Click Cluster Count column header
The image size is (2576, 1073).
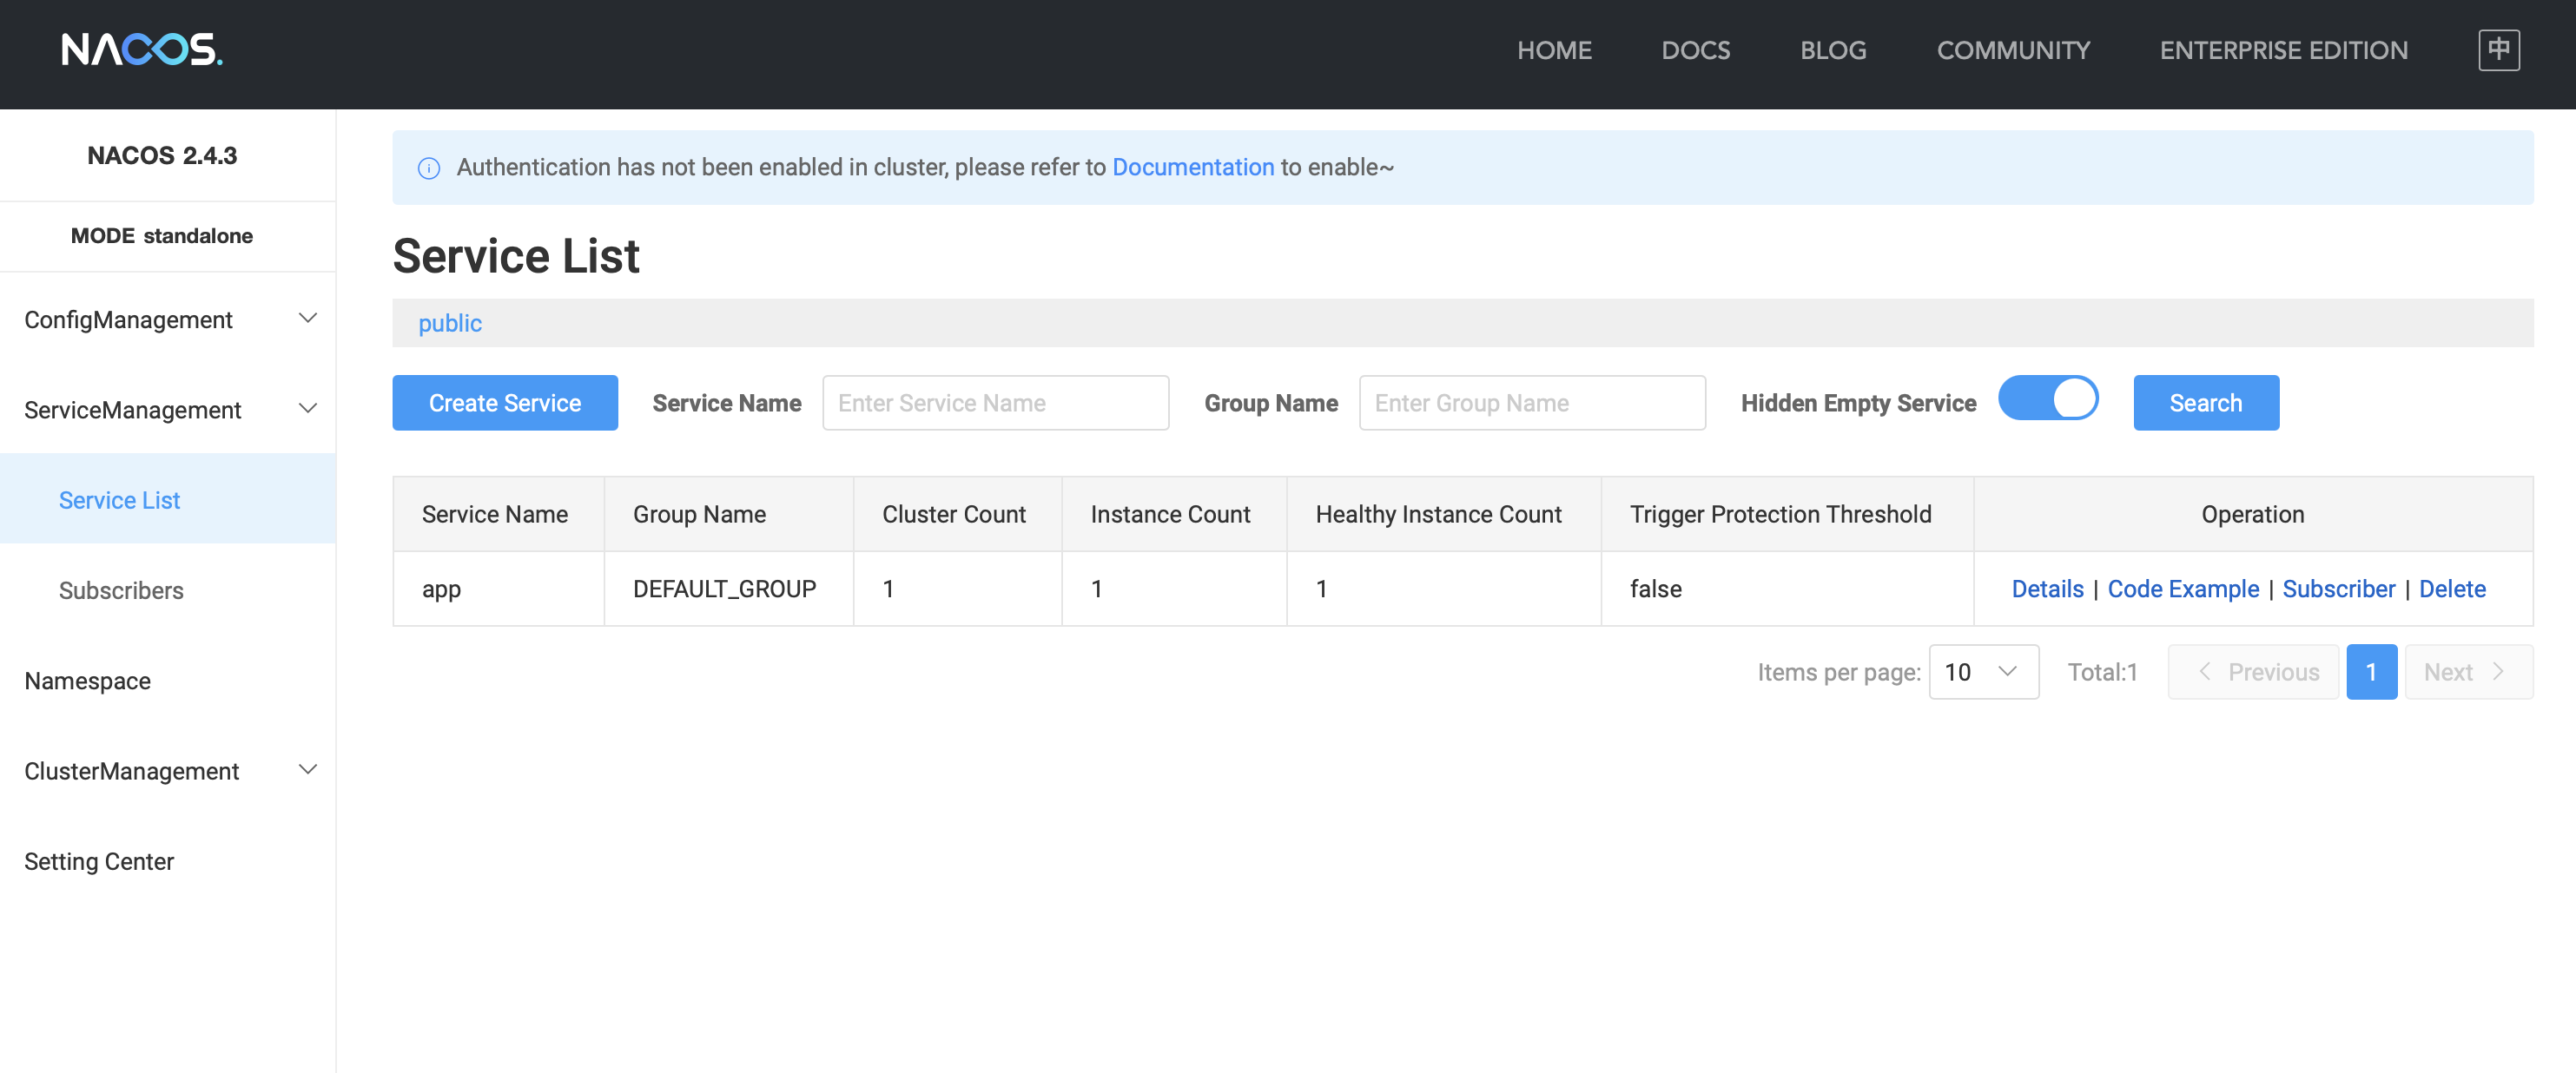[x=957, y=514]
